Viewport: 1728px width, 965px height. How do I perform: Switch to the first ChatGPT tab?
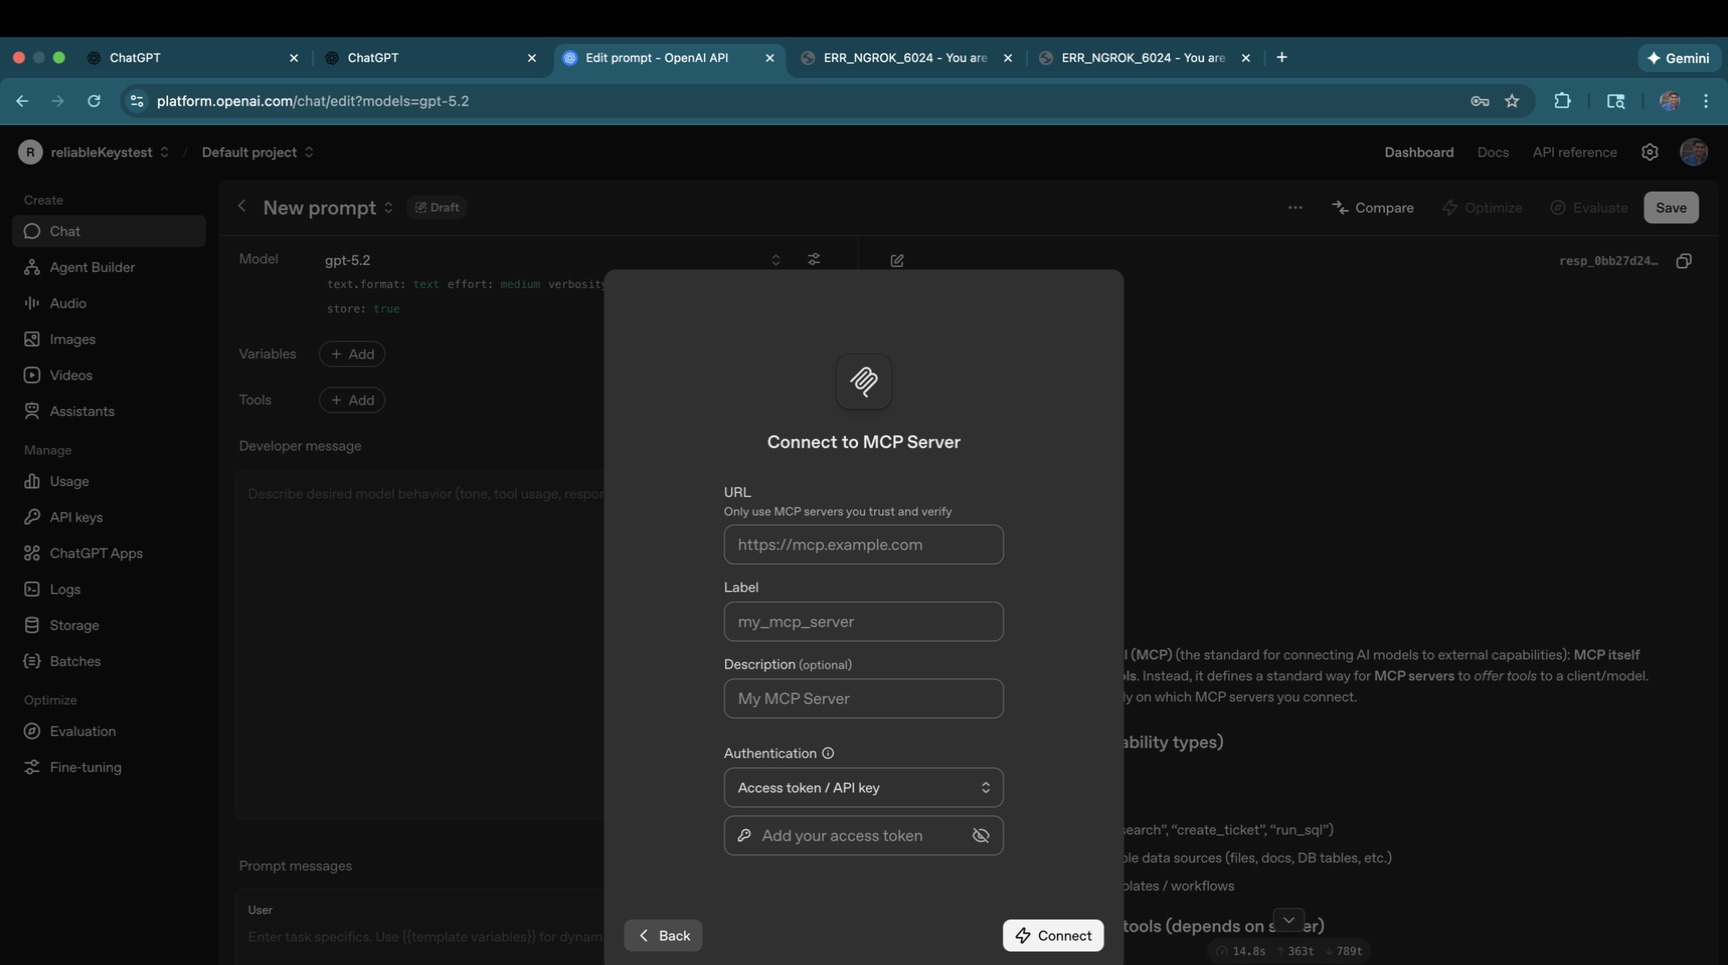(193, 58)
